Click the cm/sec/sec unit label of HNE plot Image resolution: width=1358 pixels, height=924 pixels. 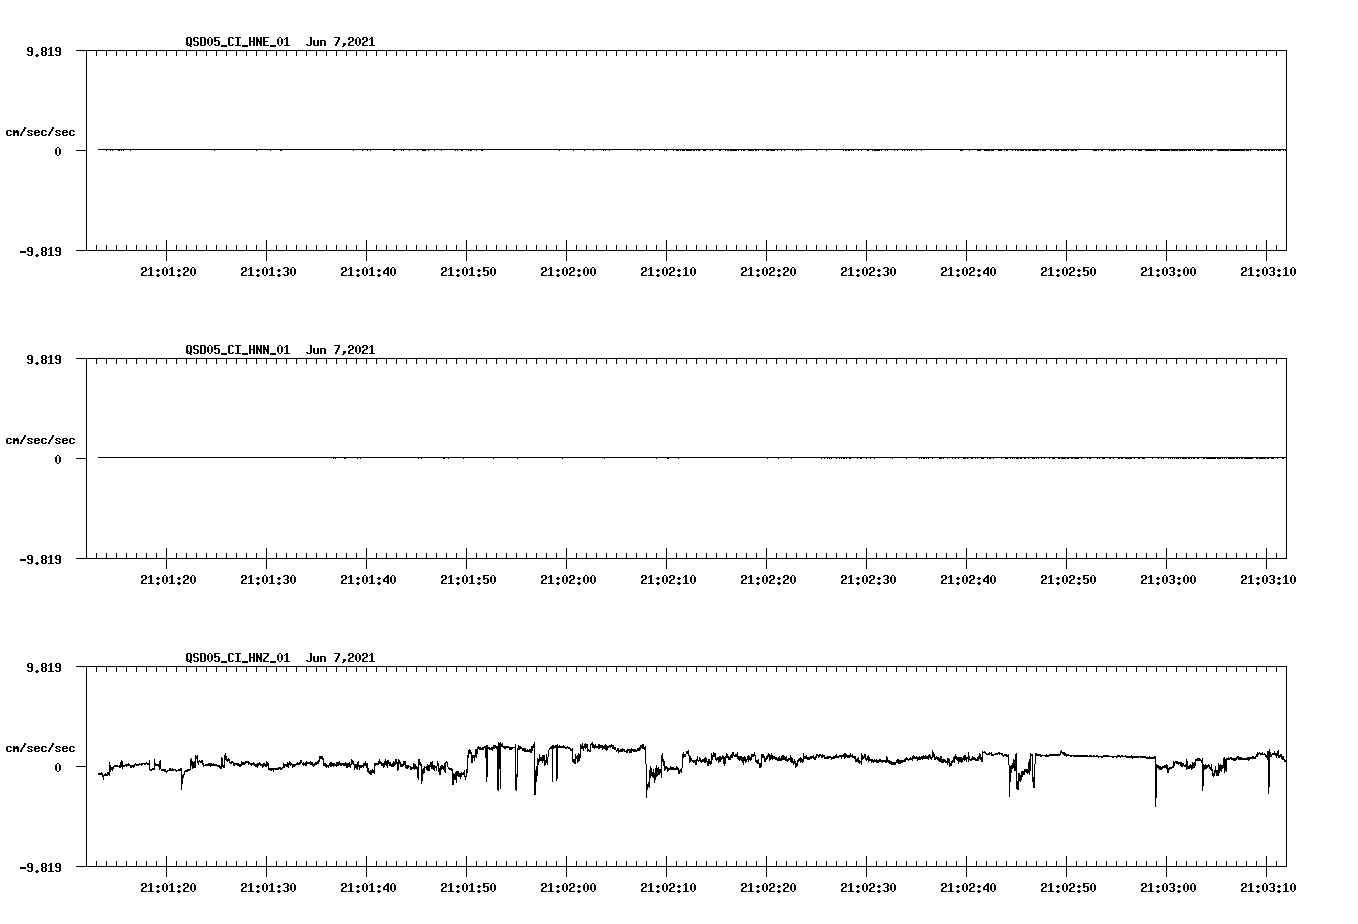tap(40, 132)
